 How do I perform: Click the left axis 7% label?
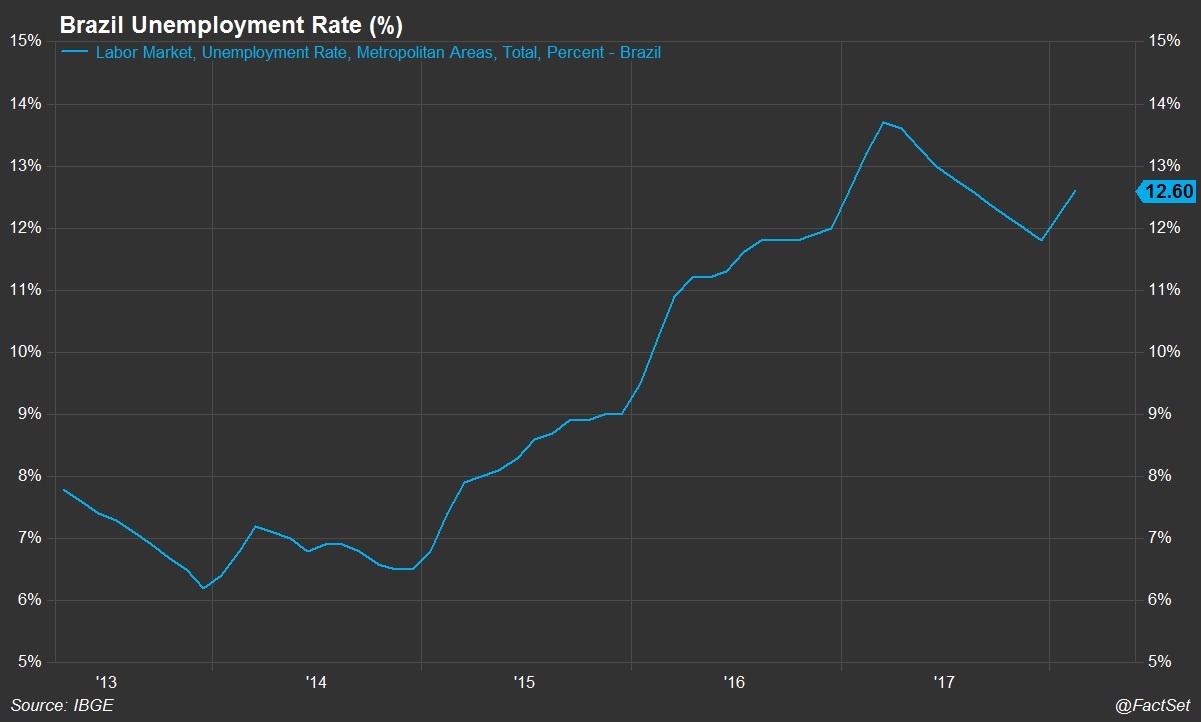click(x=29, y=538)
